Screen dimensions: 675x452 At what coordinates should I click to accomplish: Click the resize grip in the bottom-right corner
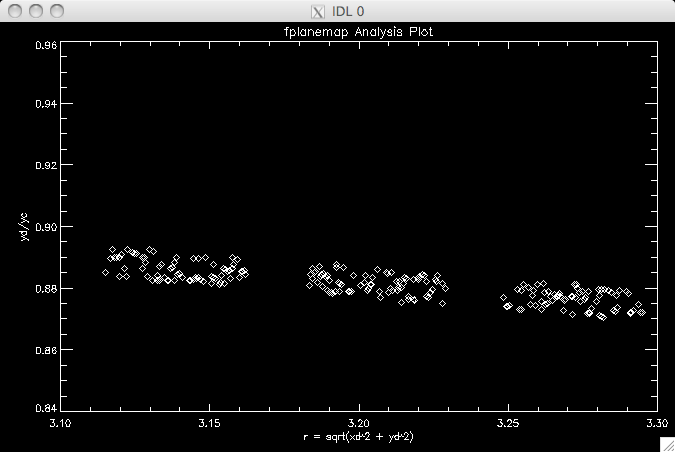click(x=666, y=443)
